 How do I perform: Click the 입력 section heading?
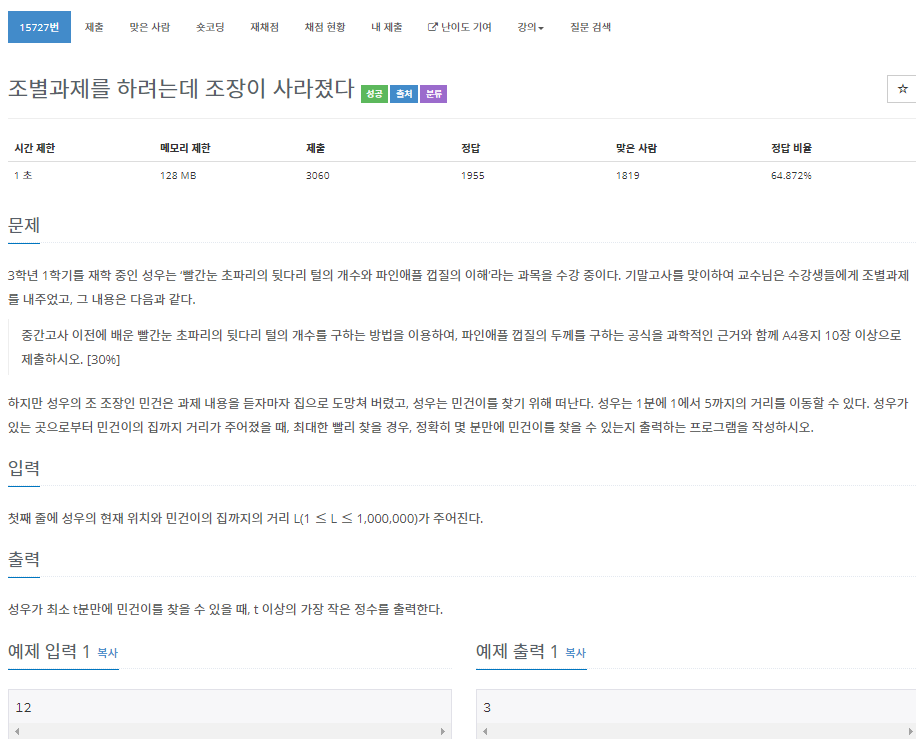pos(24,468)
